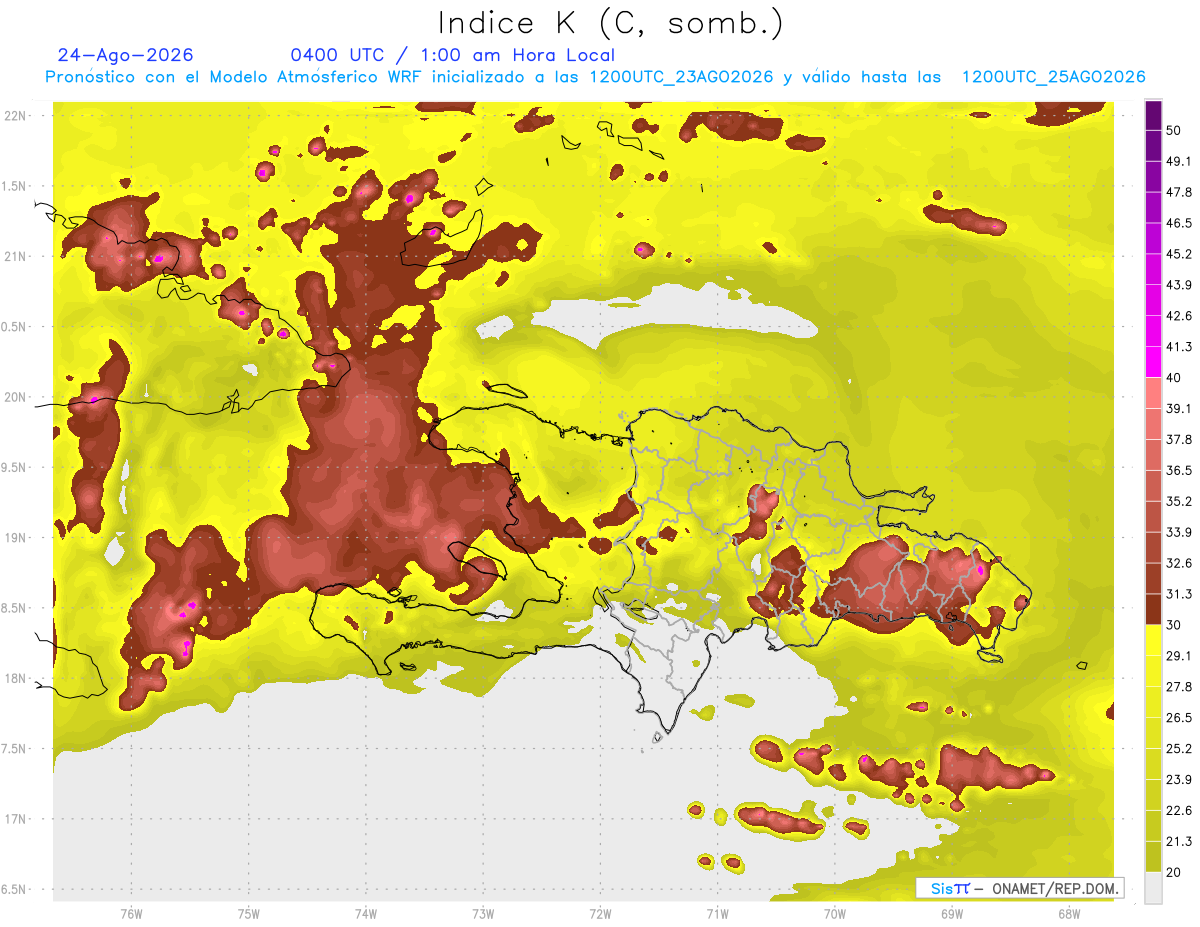This screenshot has width=1200, height=927.
Task: Click colorbar label "43.9"
Action: coord(1178,285)
